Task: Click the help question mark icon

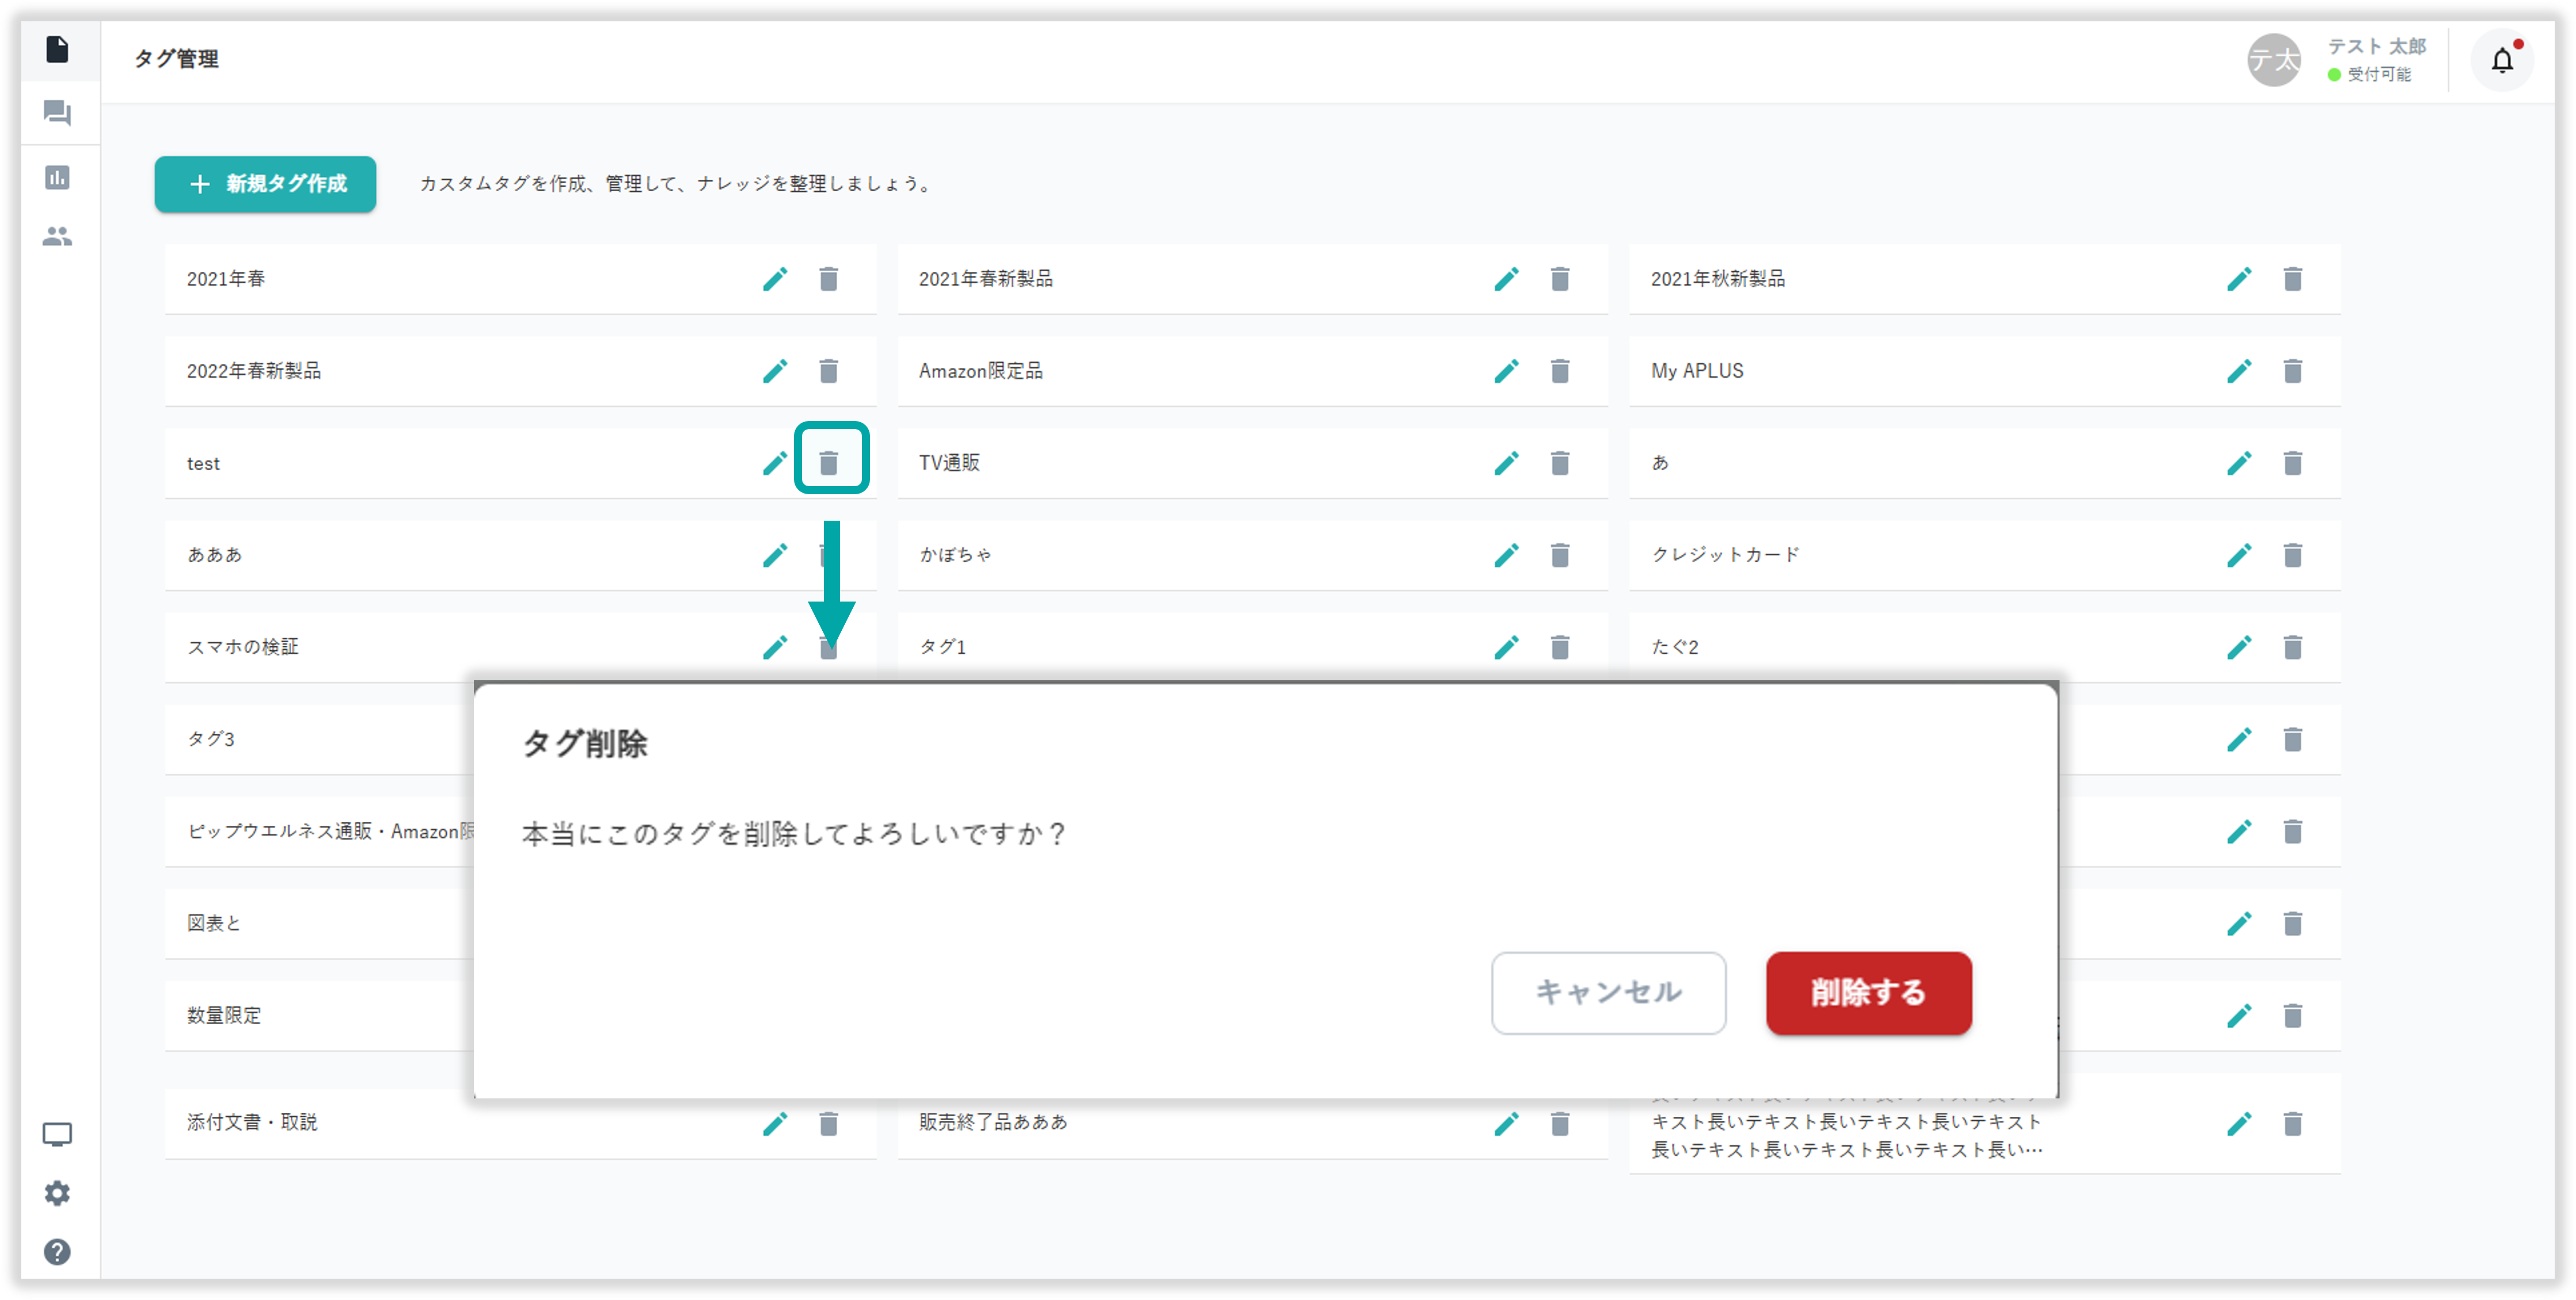Action: pos(57,1252)
